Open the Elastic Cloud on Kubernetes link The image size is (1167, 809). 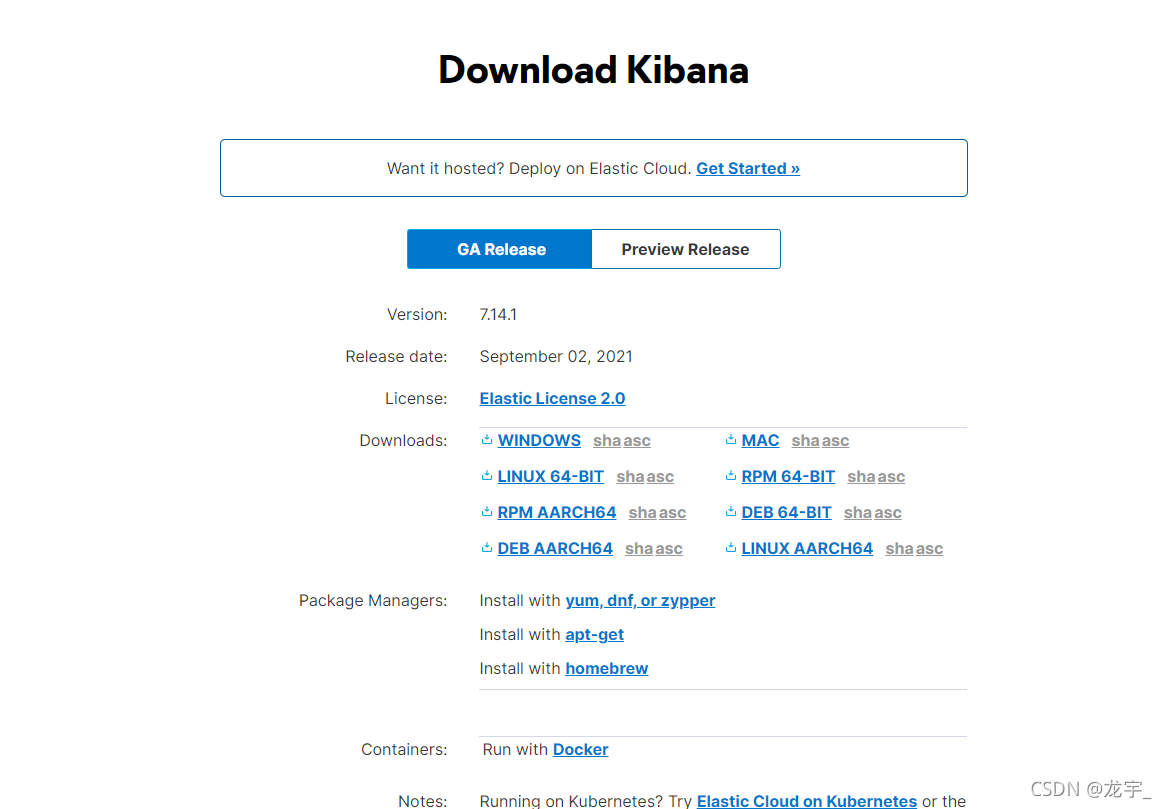pyautogui.click(x=807, y=801)
